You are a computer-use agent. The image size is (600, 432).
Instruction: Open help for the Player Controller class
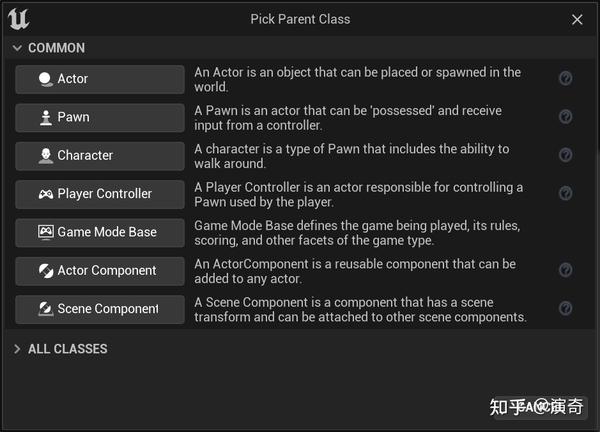tap(565, 193)
